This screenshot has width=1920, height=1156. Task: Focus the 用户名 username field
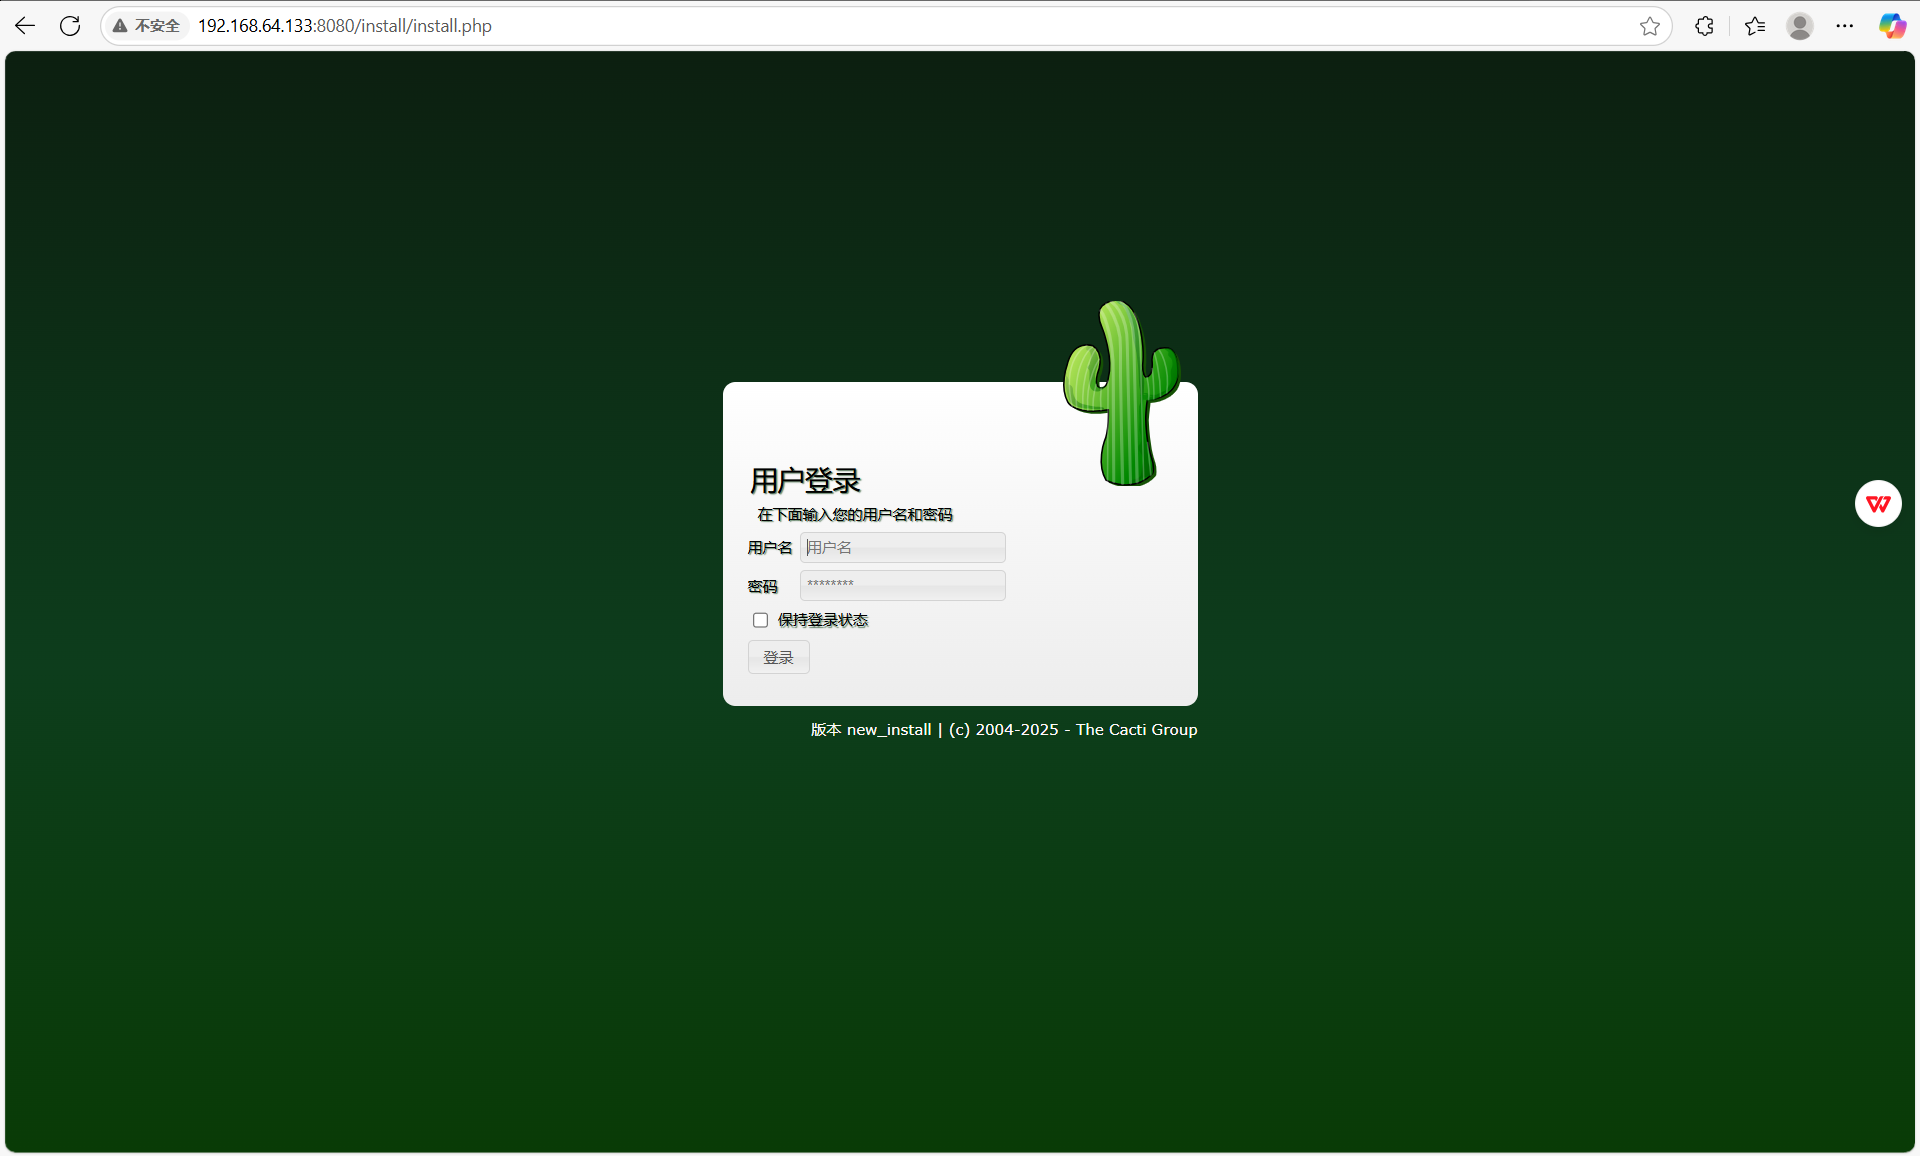(902, 547)
